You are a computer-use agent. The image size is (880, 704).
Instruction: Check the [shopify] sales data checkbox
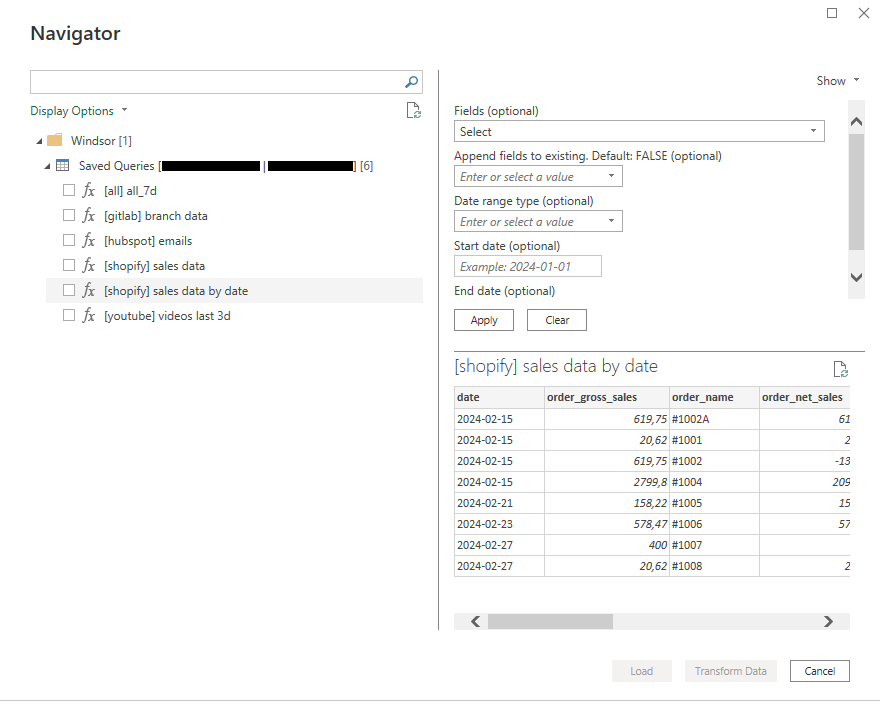[x=69, y=264]
